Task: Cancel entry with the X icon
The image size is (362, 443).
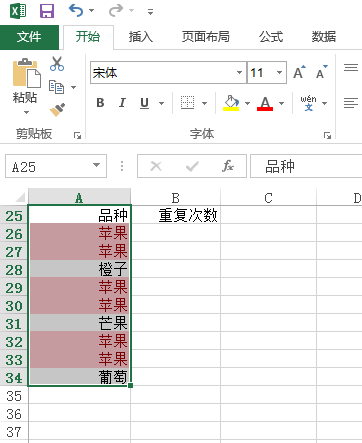Action: click(156, 166)
